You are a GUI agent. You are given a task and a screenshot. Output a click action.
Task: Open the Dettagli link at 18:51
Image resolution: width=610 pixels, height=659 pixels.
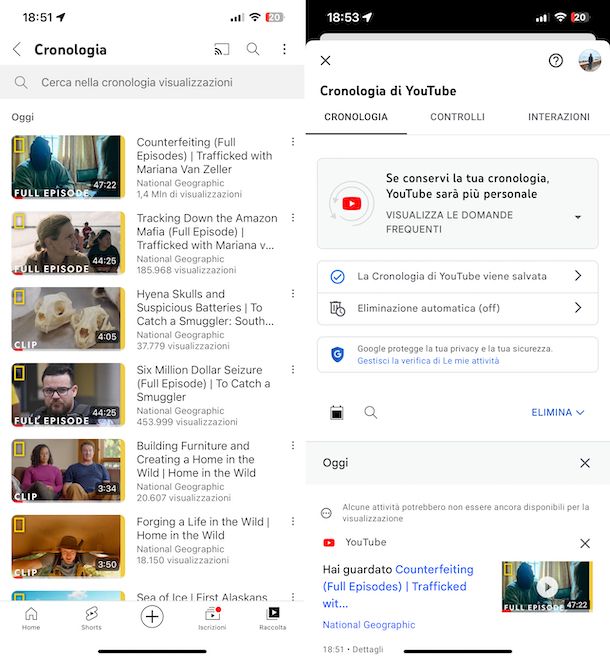click(x=368, y=649)
